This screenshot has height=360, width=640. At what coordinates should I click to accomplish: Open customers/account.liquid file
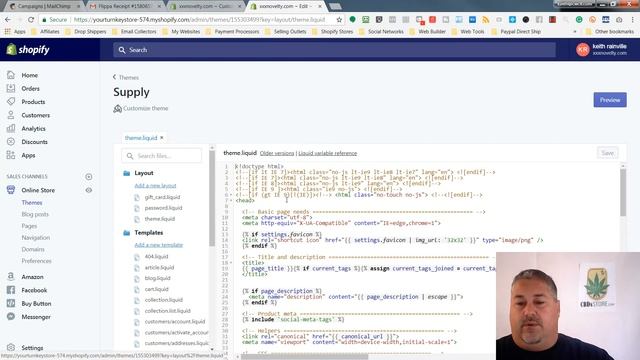tap(175, 322)
